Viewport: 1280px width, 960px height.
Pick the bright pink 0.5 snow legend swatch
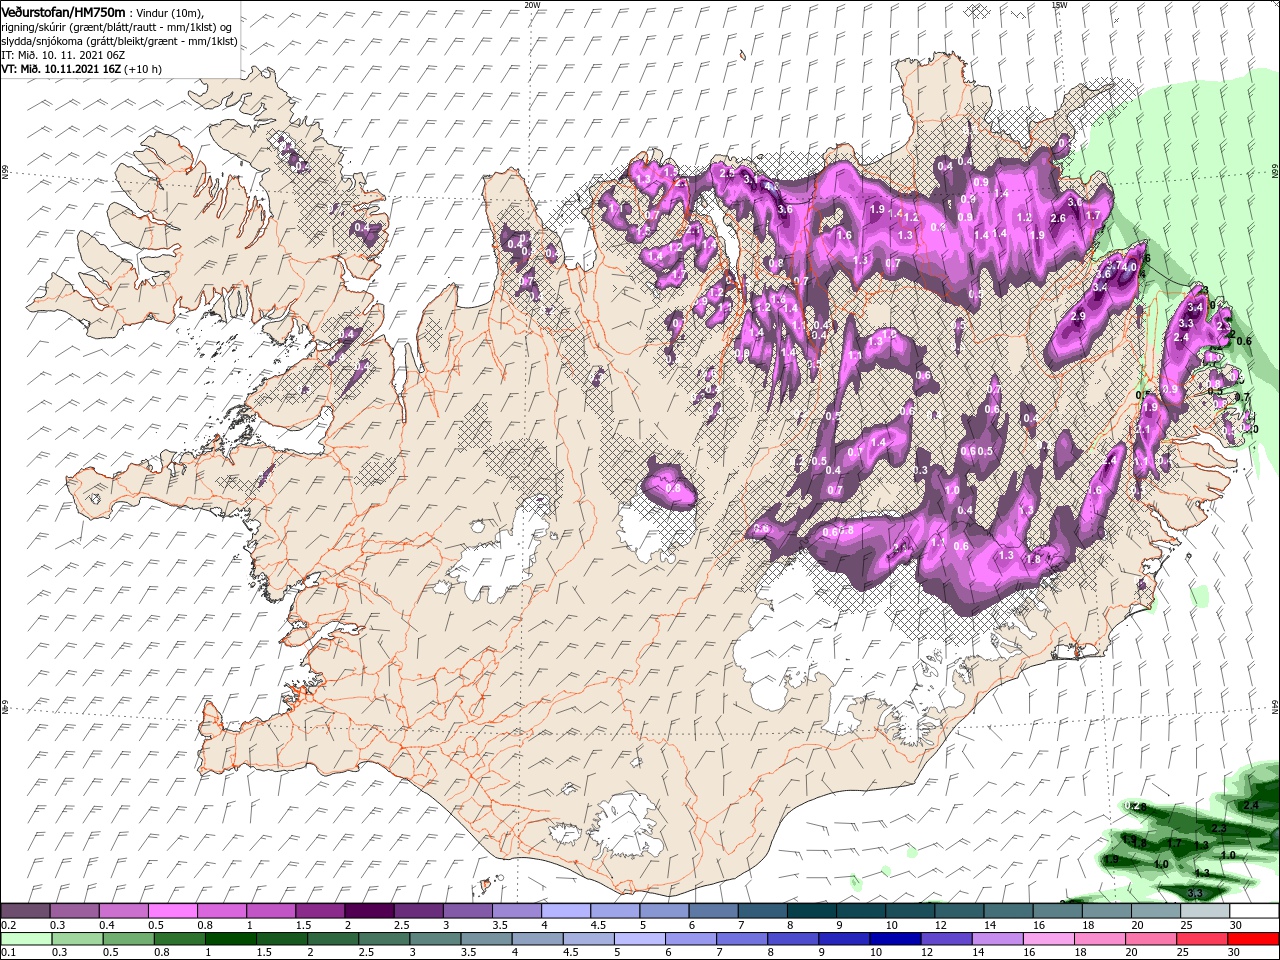pyautogui.click(x=173, y=911)
